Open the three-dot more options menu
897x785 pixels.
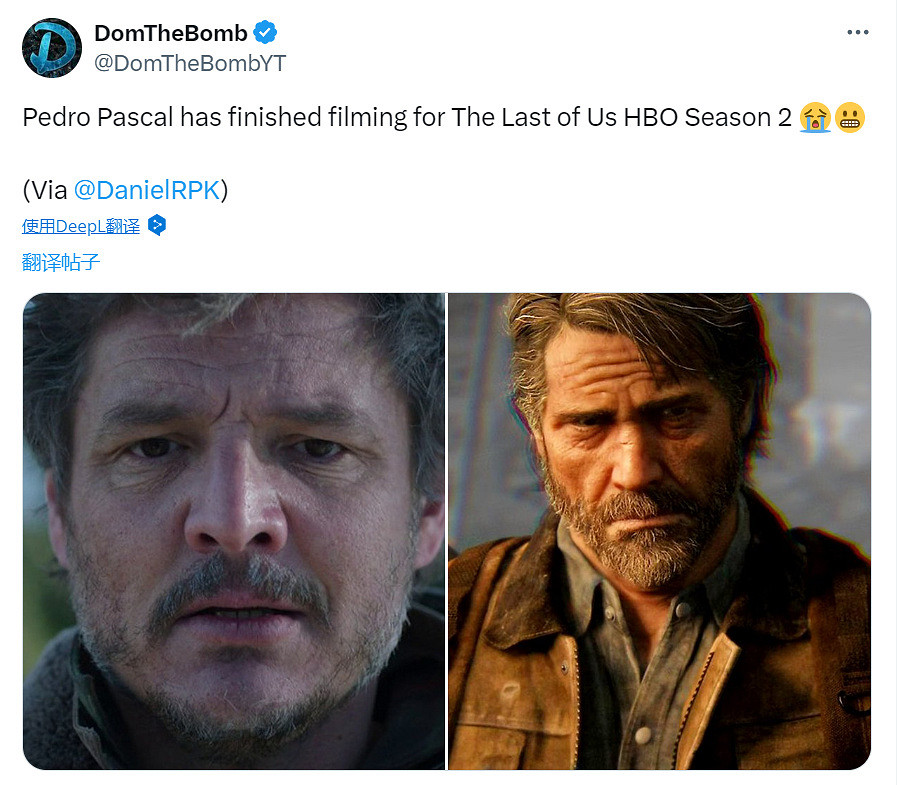pos(857,32)
